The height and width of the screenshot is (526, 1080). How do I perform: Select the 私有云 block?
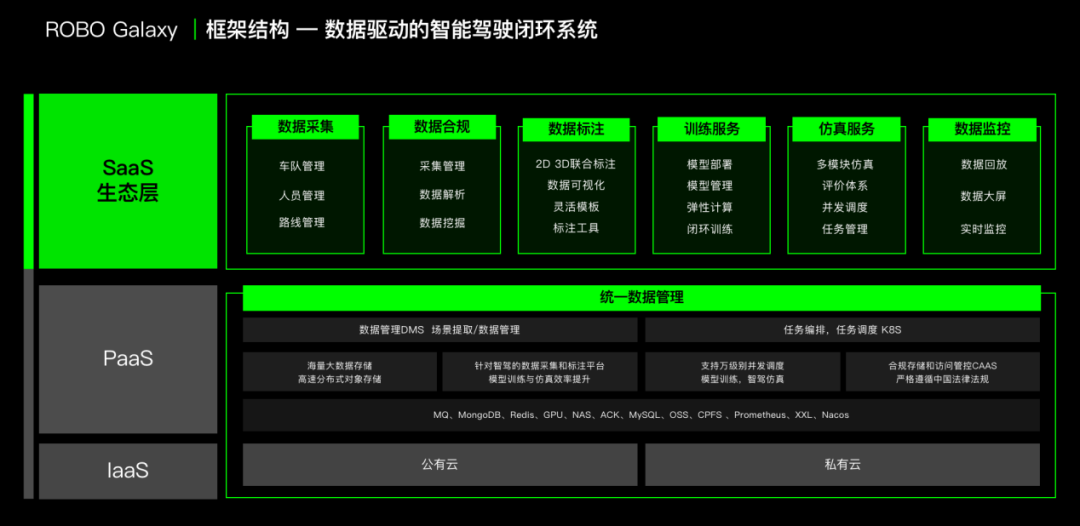coord(842,465)
